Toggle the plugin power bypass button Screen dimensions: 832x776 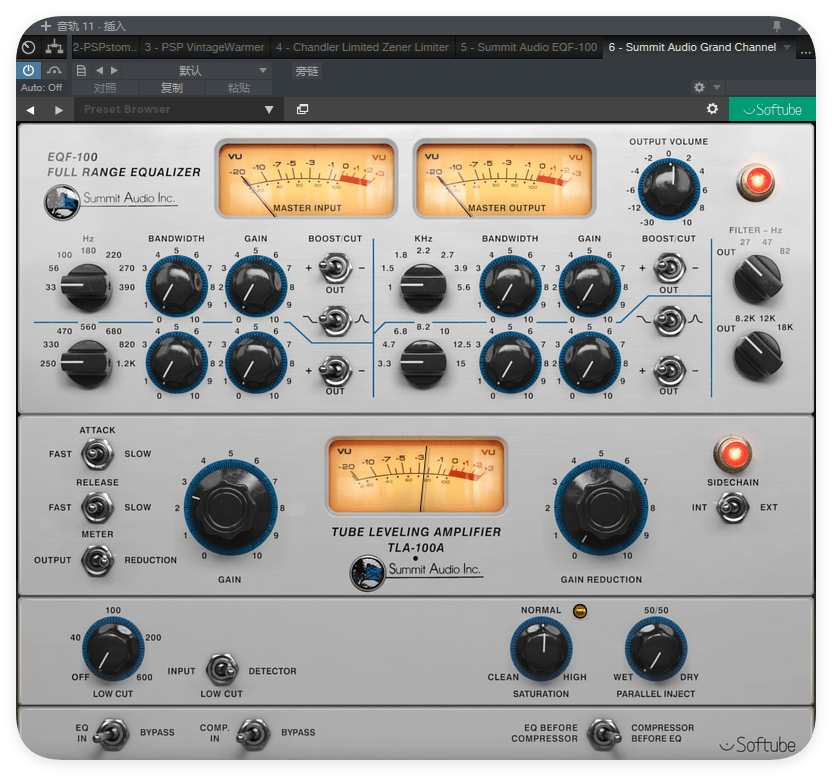click(x=28, y=70)
